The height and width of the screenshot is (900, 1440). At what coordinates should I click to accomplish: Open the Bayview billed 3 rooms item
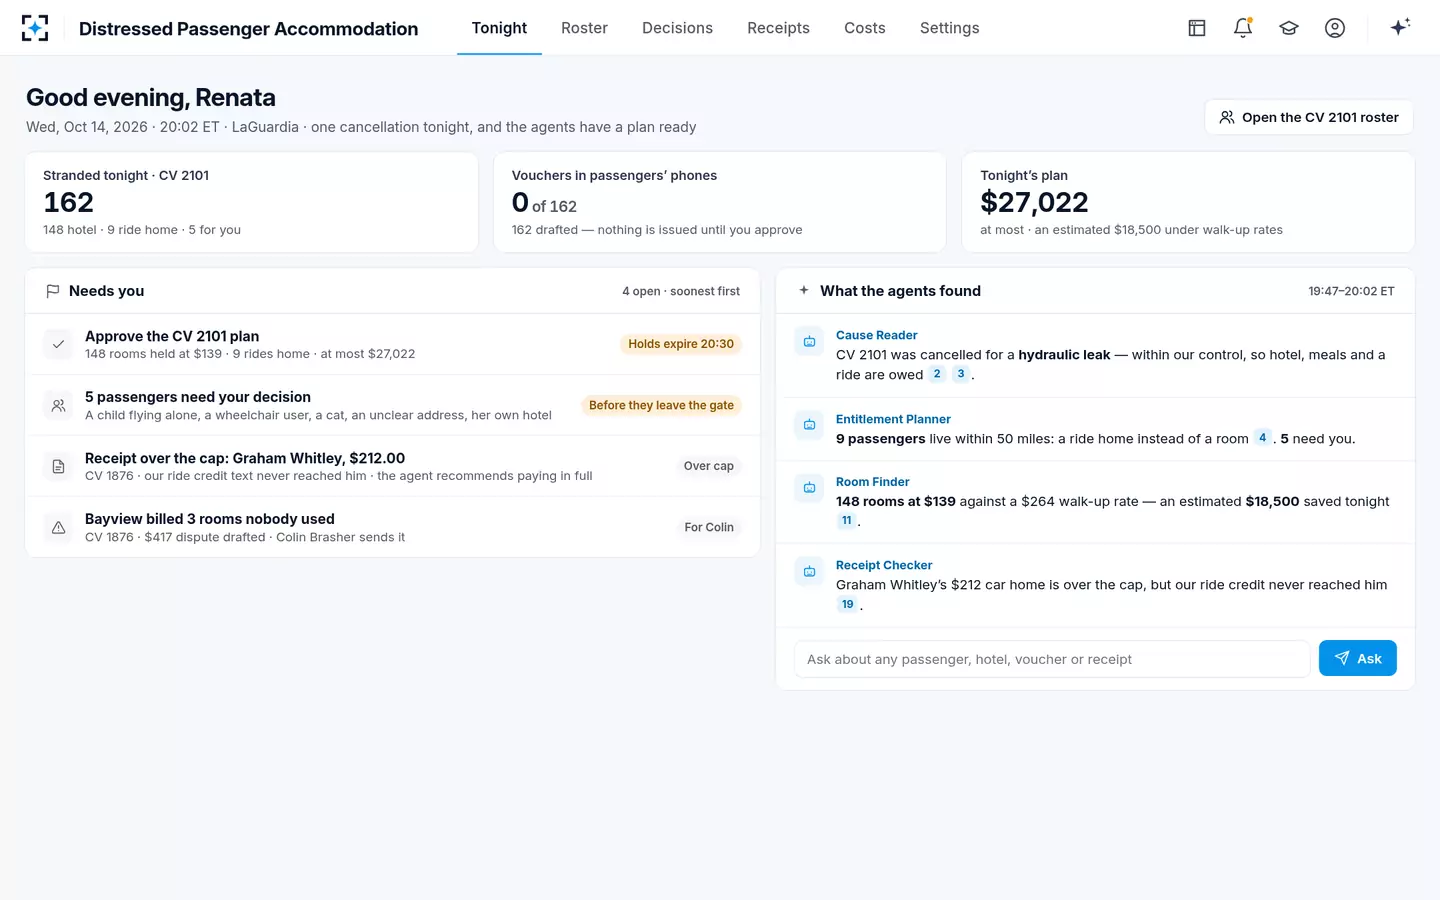click(393, 527)
